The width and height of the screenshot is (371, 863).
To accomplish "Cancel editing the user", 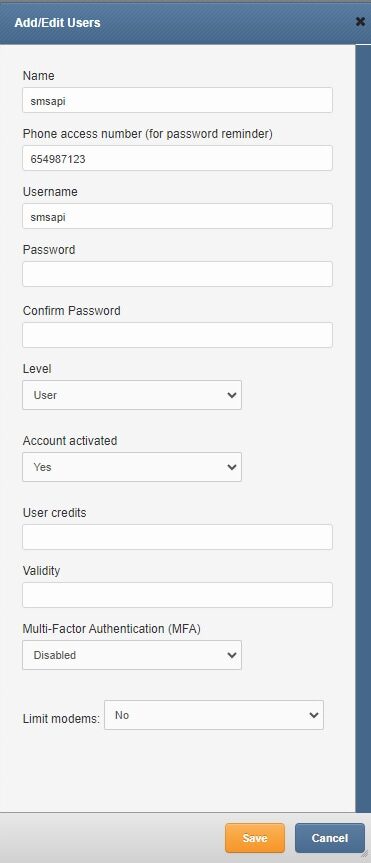I will pos(330,838).
